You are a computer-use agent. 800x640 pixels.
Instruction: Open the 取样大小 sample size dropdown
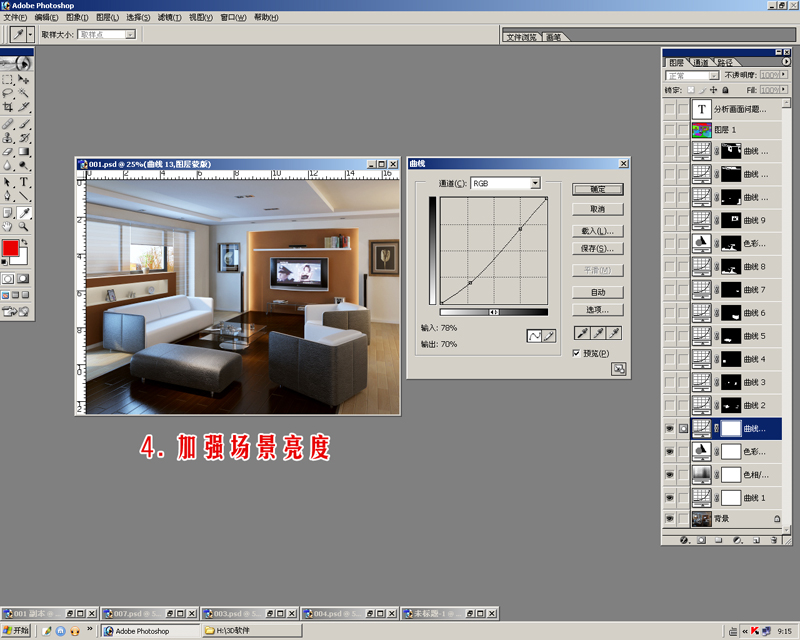[131, 34]
